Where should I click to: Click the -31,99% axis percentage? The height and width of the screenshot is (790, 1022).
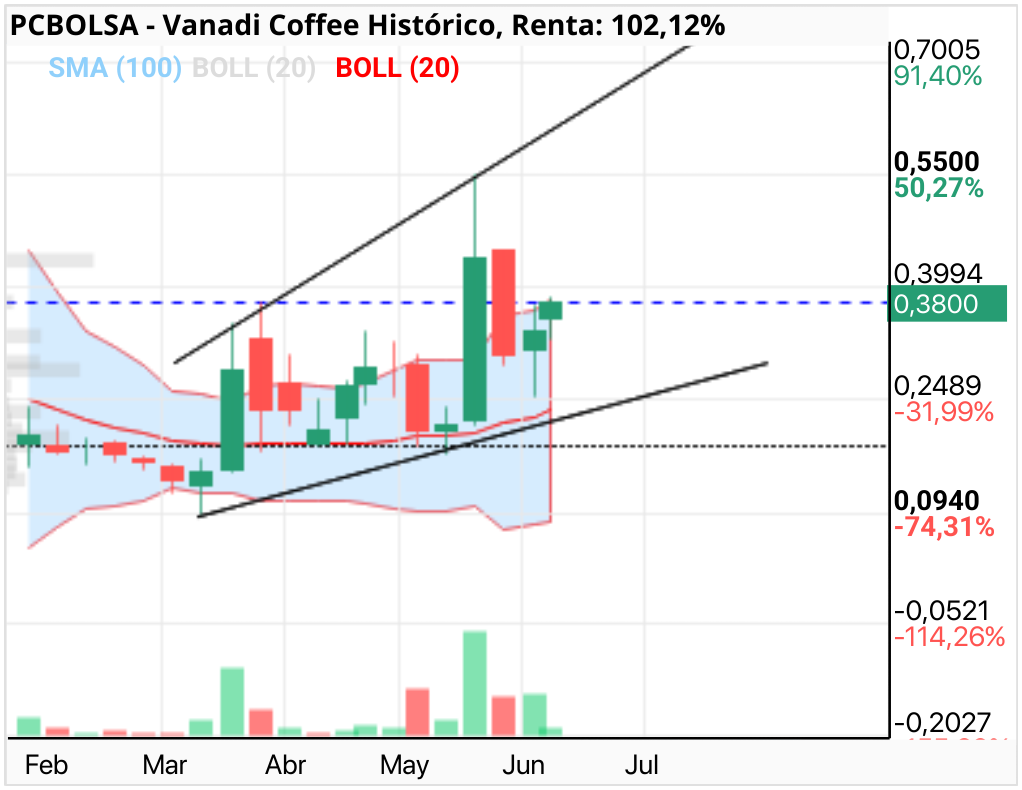point(944,413)
